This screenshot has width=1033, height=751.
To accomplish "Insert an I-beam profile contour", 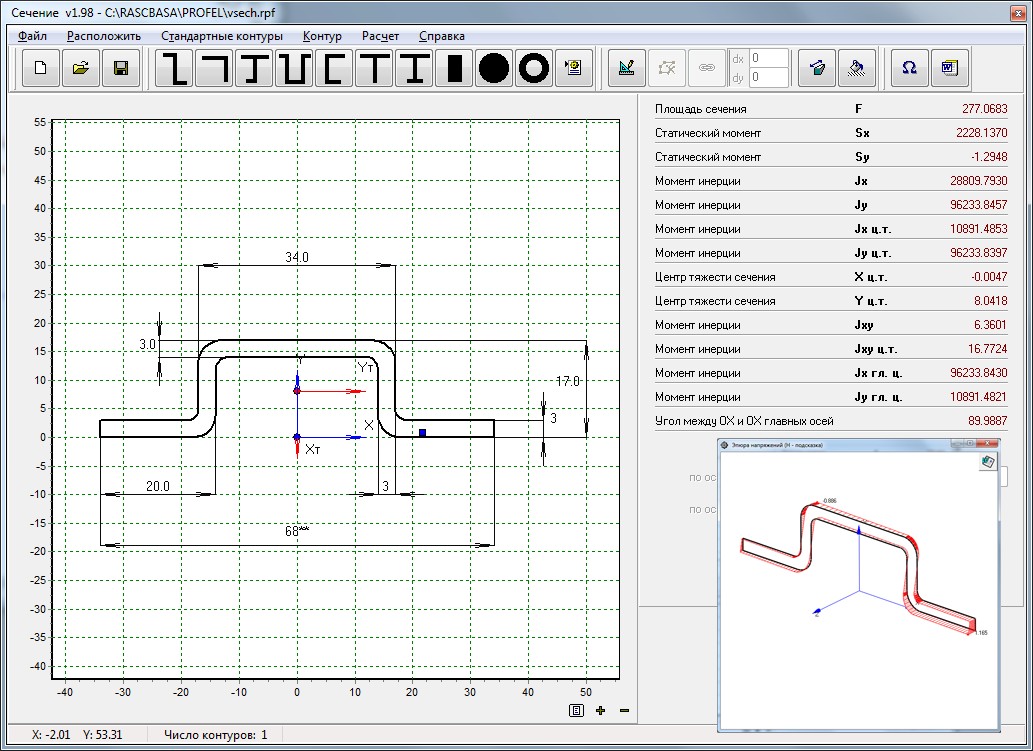I will [414, 68].
